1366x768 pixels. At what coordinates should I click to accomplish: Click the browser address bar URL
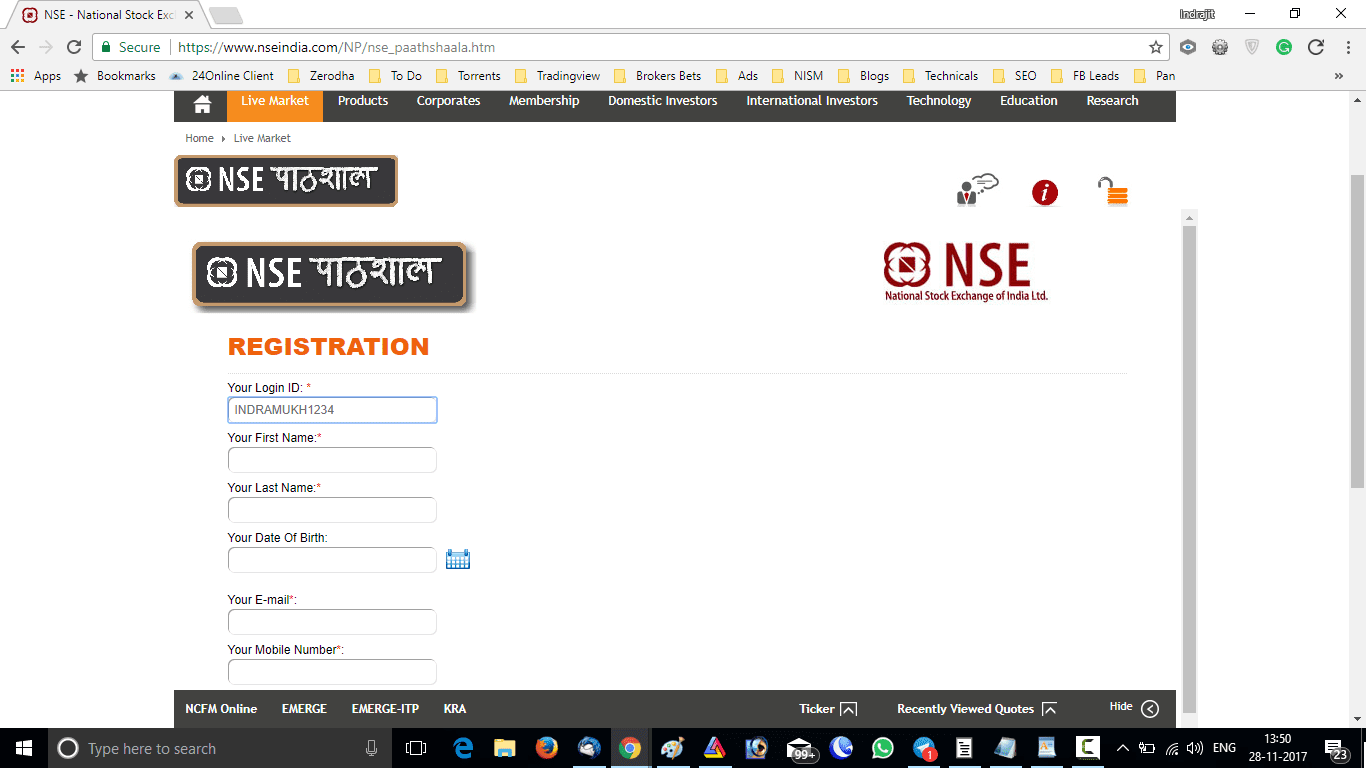point(336,47)
